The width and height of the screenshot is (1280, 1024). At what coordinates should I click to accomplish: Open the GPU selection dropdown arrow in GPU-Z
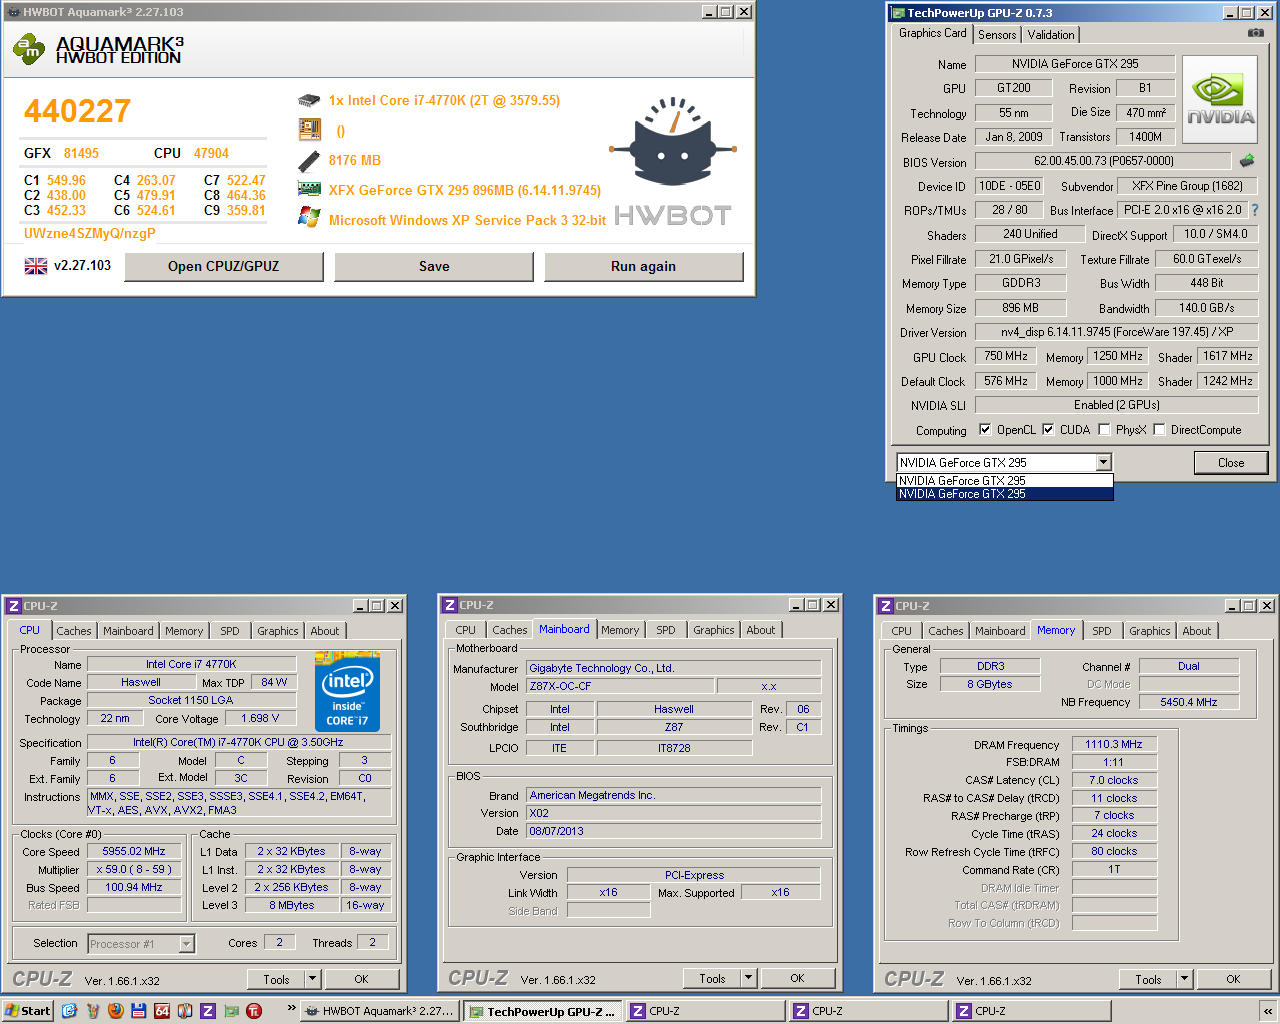click(1103, 462)
